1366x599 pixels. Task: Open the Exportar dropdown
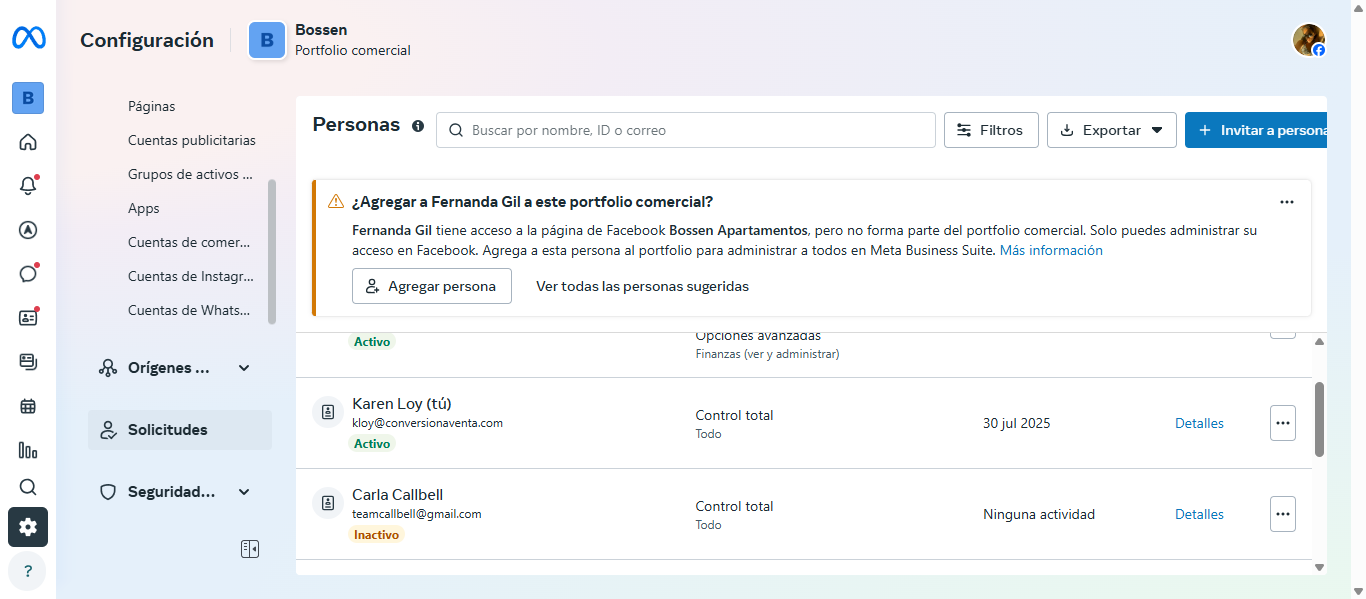[1111, 130]
